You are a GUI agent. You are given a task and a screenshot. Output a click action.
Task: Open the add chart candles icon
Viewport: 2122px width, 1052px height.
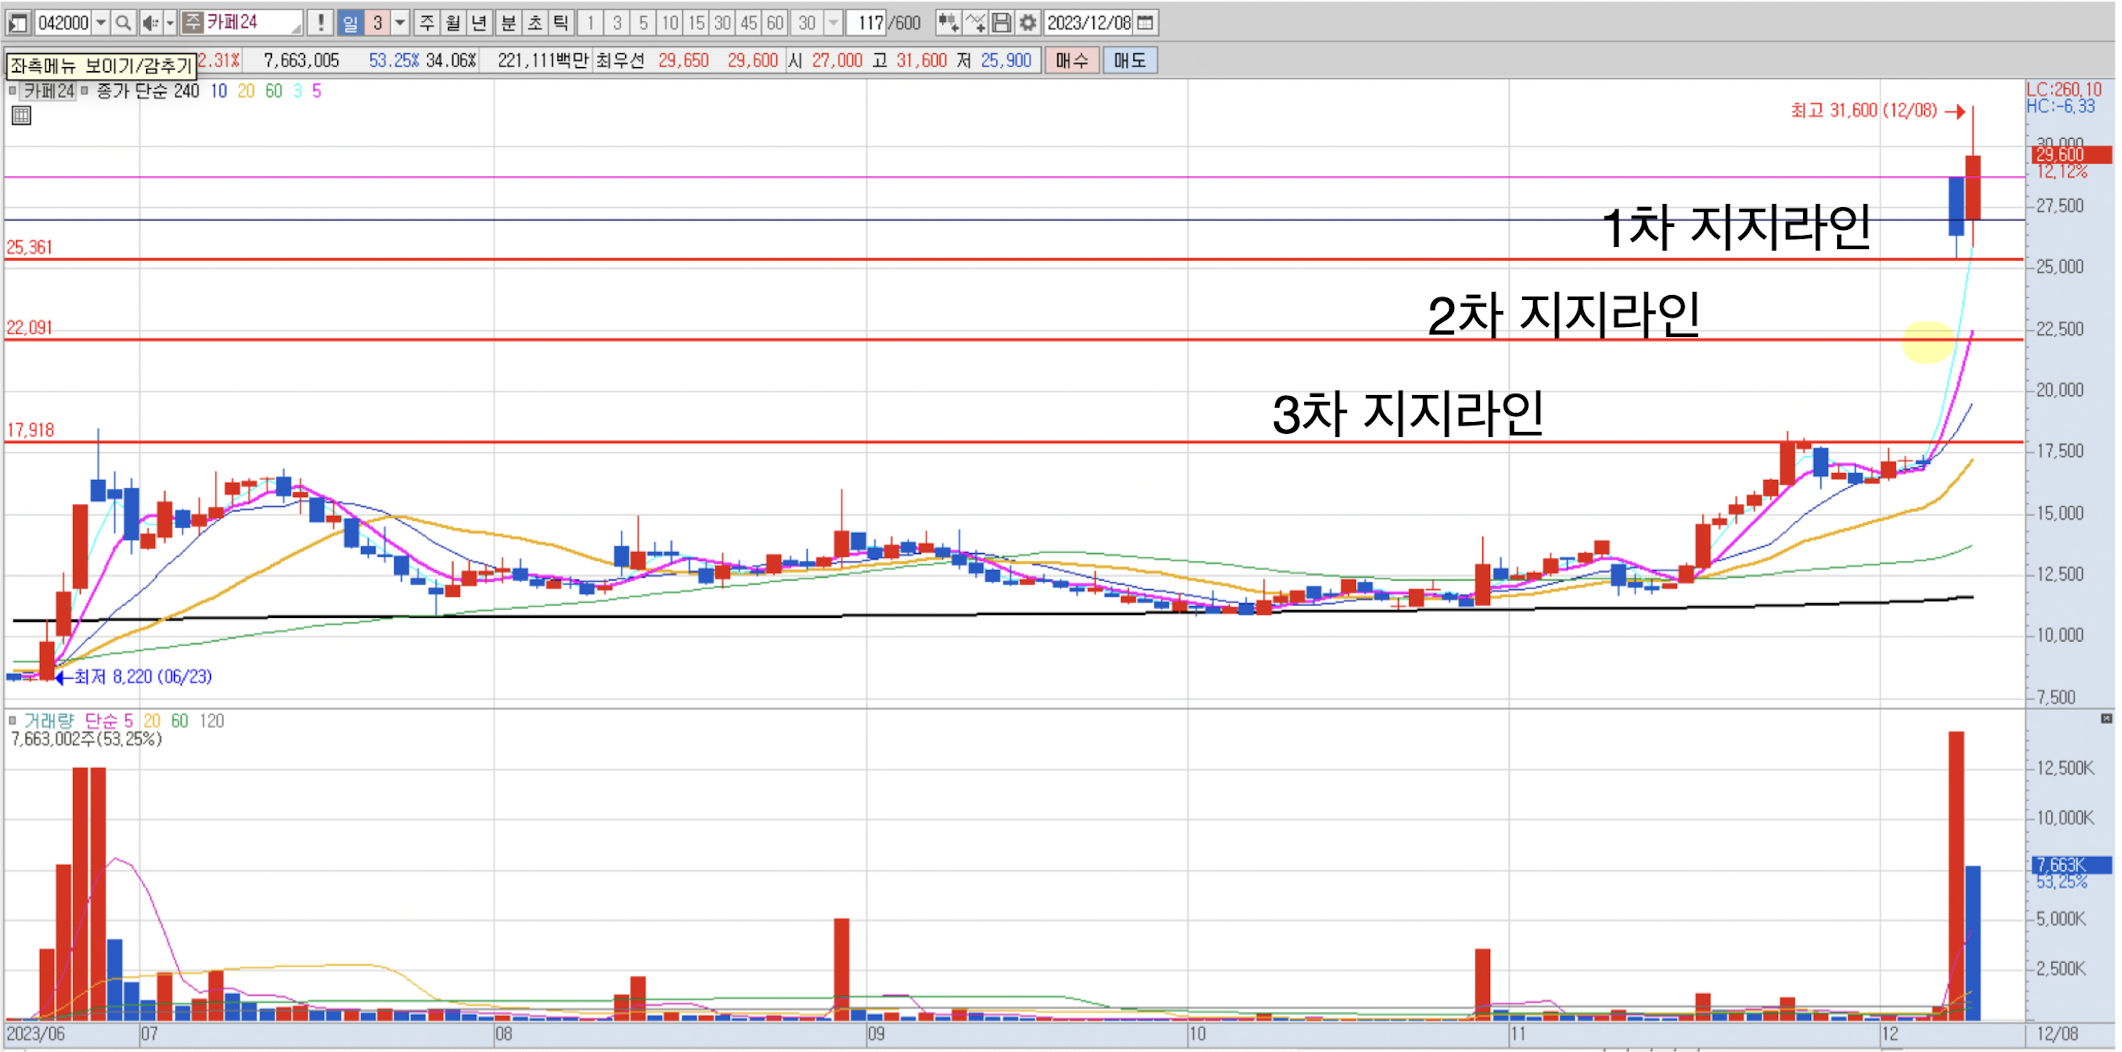(x=948, y=22)
